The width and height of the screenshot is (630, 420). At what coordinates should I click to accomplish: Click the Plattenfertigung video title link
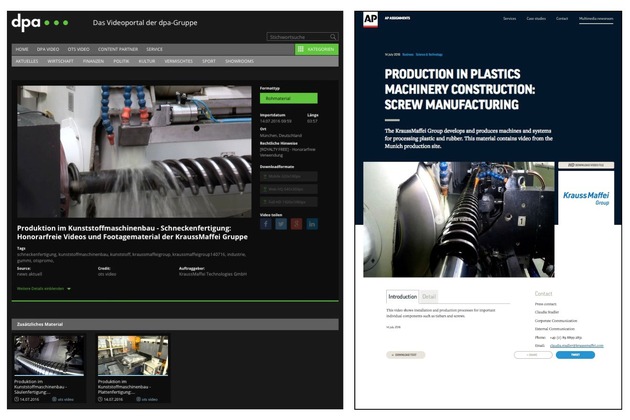(124, 387)
